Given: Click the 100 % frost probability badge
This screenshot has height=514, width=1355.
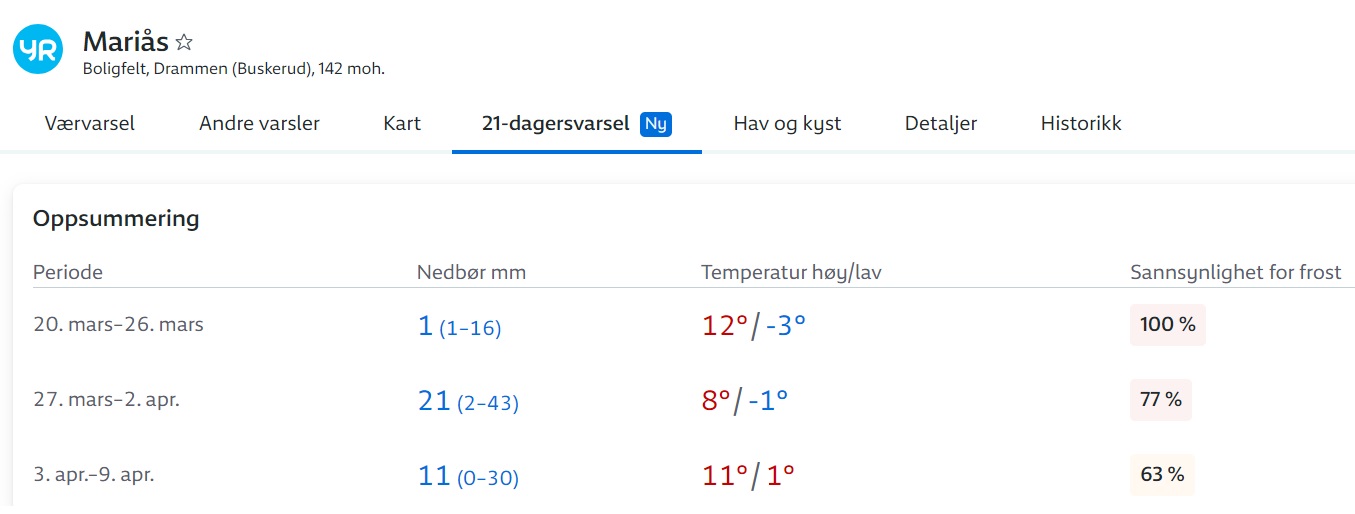Looking at the screenshot, I should (1168, 325).
